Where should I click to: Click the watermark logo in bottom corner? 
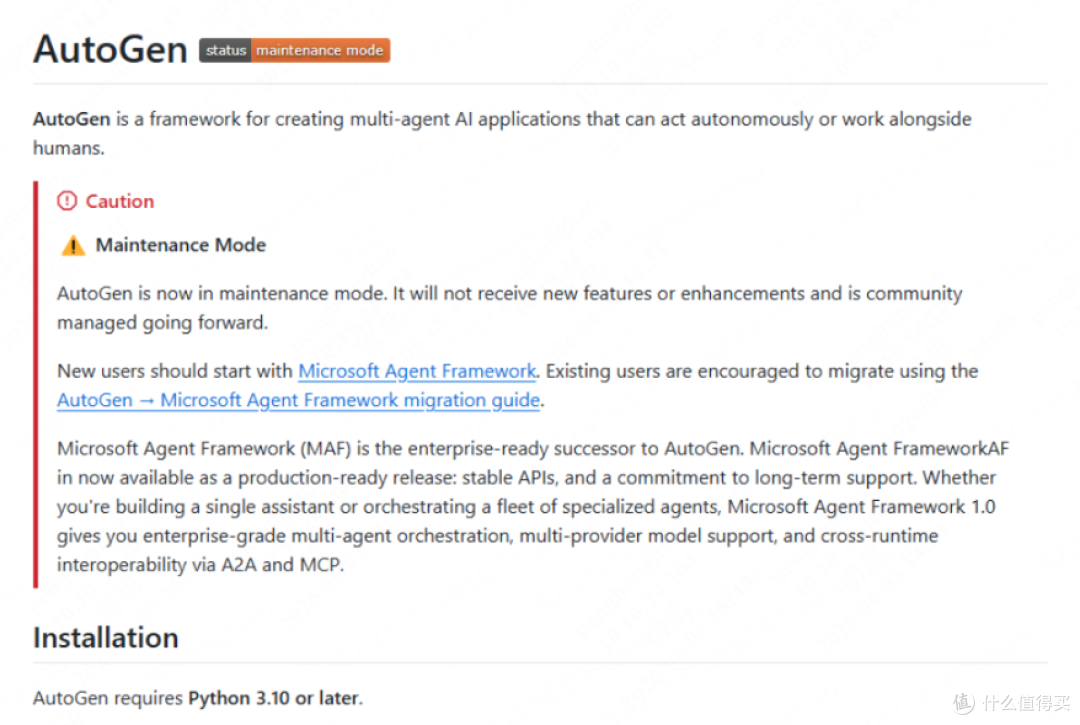pos(964,702)
